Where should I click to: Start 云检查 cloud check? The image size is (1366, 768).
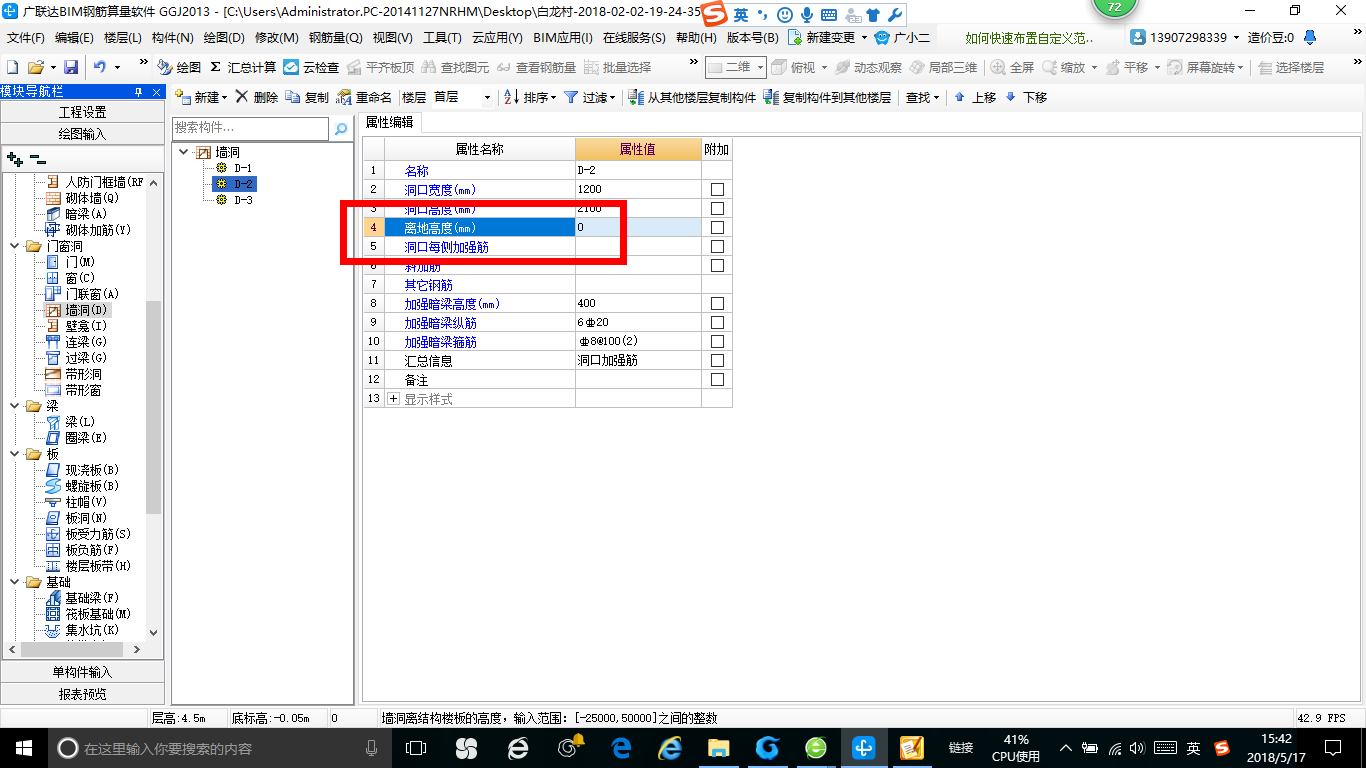tap(311, 67)
